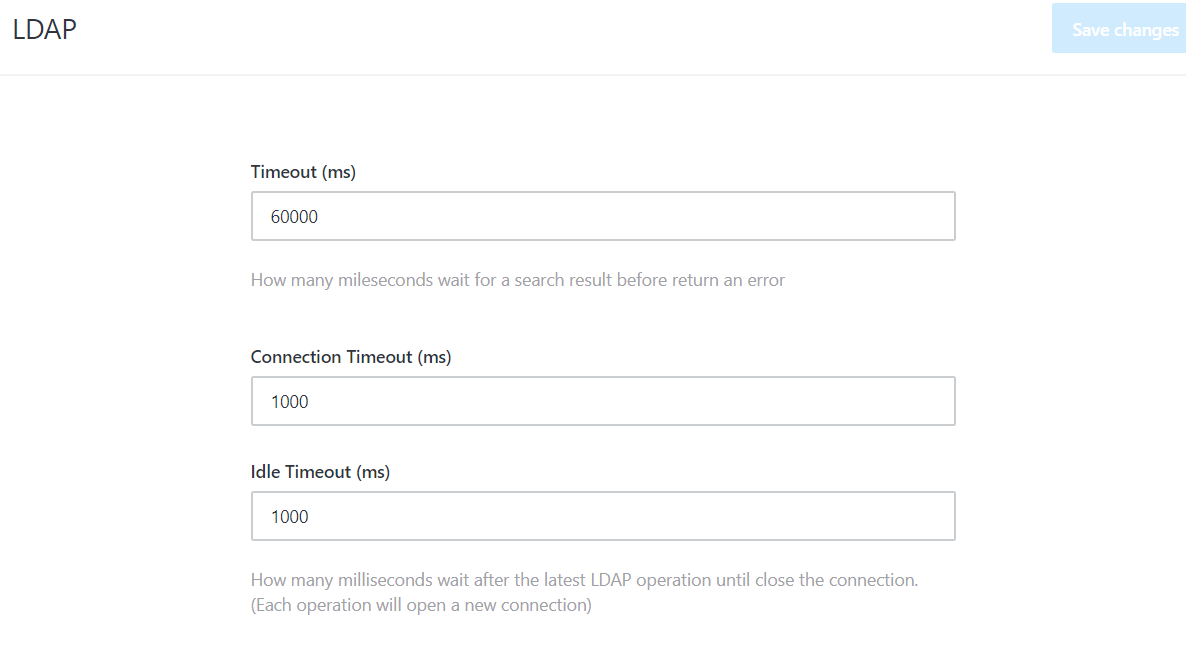The width and height of the screenshot is (1186, 658).
Task: Click inside the Connection Timeout field
Action: tap(602, 400)
